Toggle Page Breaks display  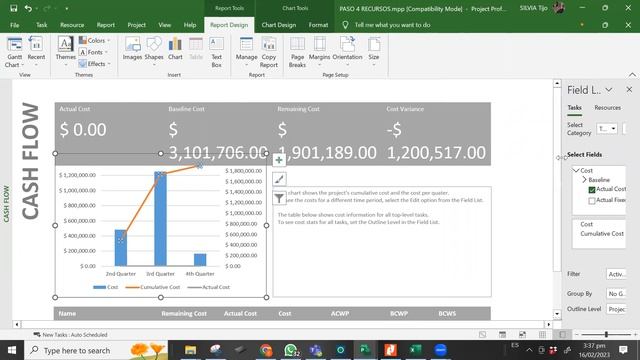pos(297,52)
